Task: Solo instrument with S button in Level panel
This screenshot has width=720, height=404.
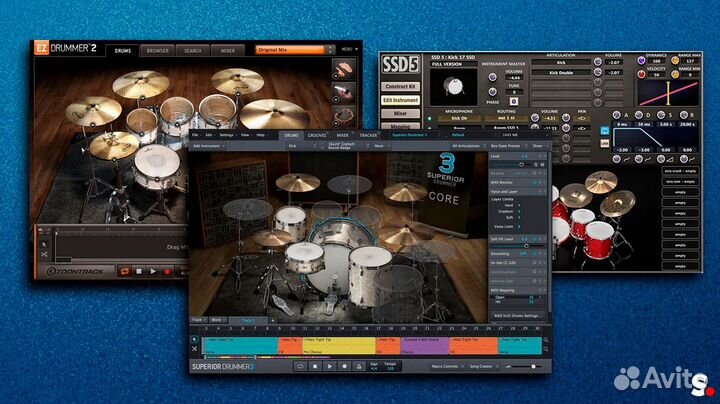Action: point(536,164)
